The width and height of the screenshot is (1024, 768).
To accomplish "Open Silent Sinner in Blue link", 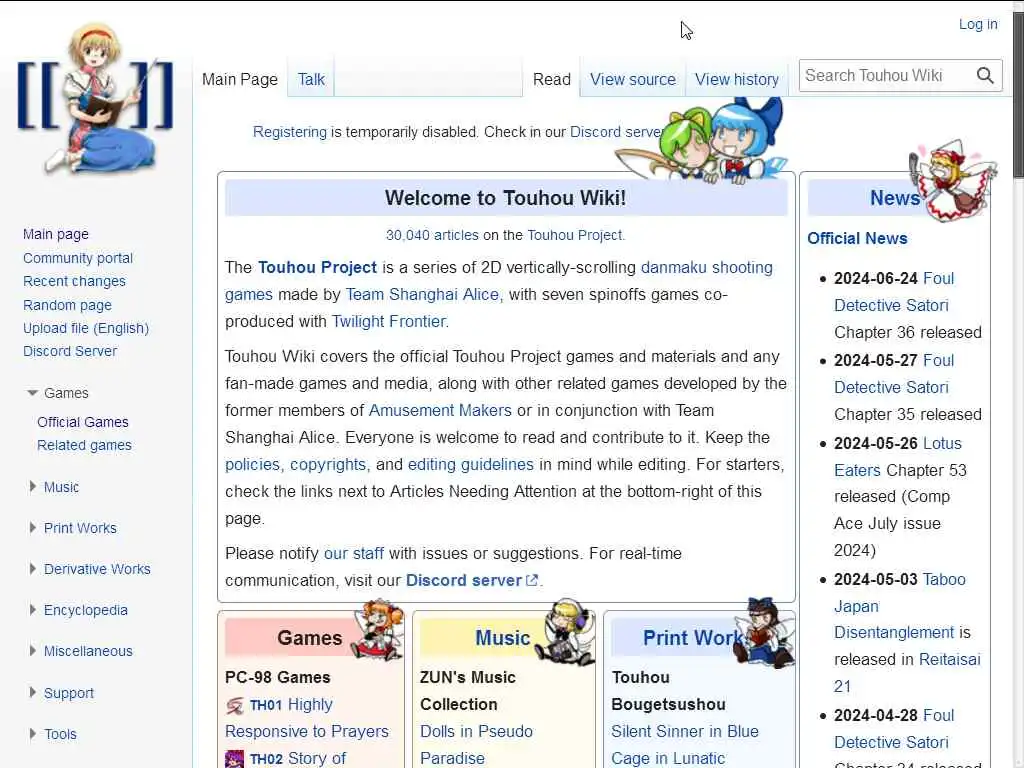I will [684, 731].
